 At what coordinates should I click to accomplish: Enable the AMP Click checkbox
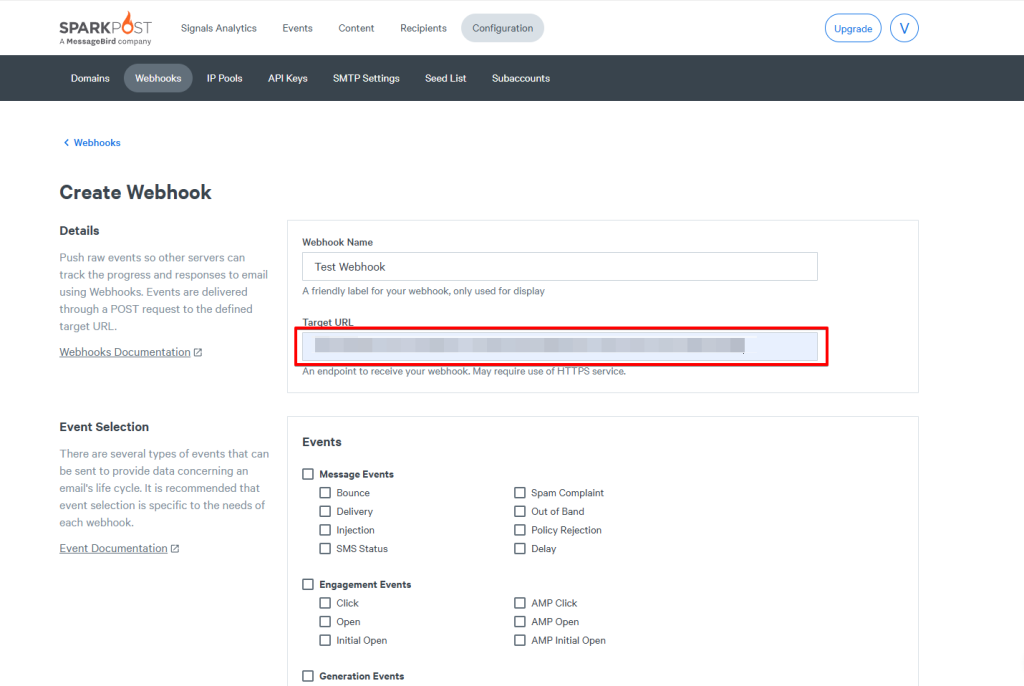point(520,603)
